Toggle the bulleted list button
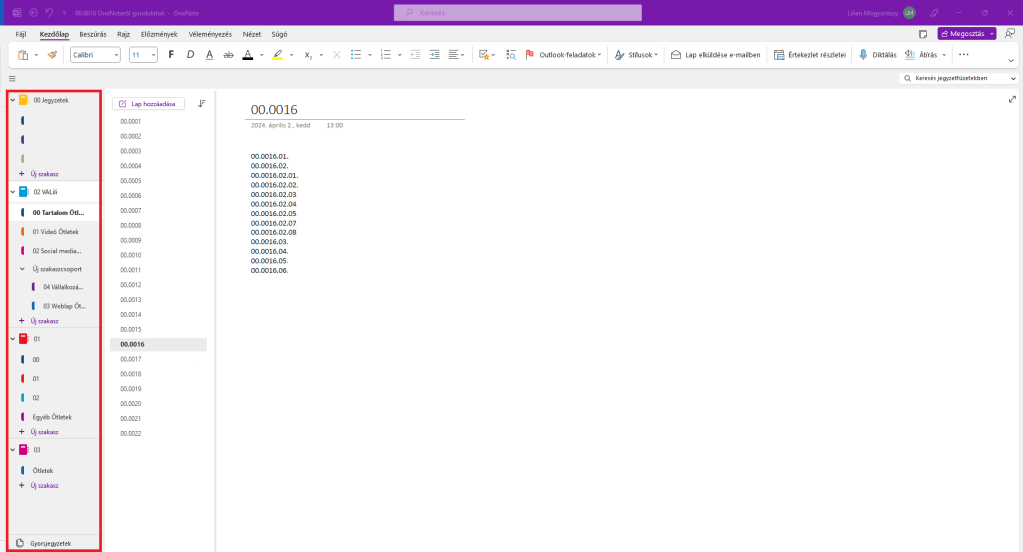Viewport: 1023px width, 552px height. click(x=355, y=55)
